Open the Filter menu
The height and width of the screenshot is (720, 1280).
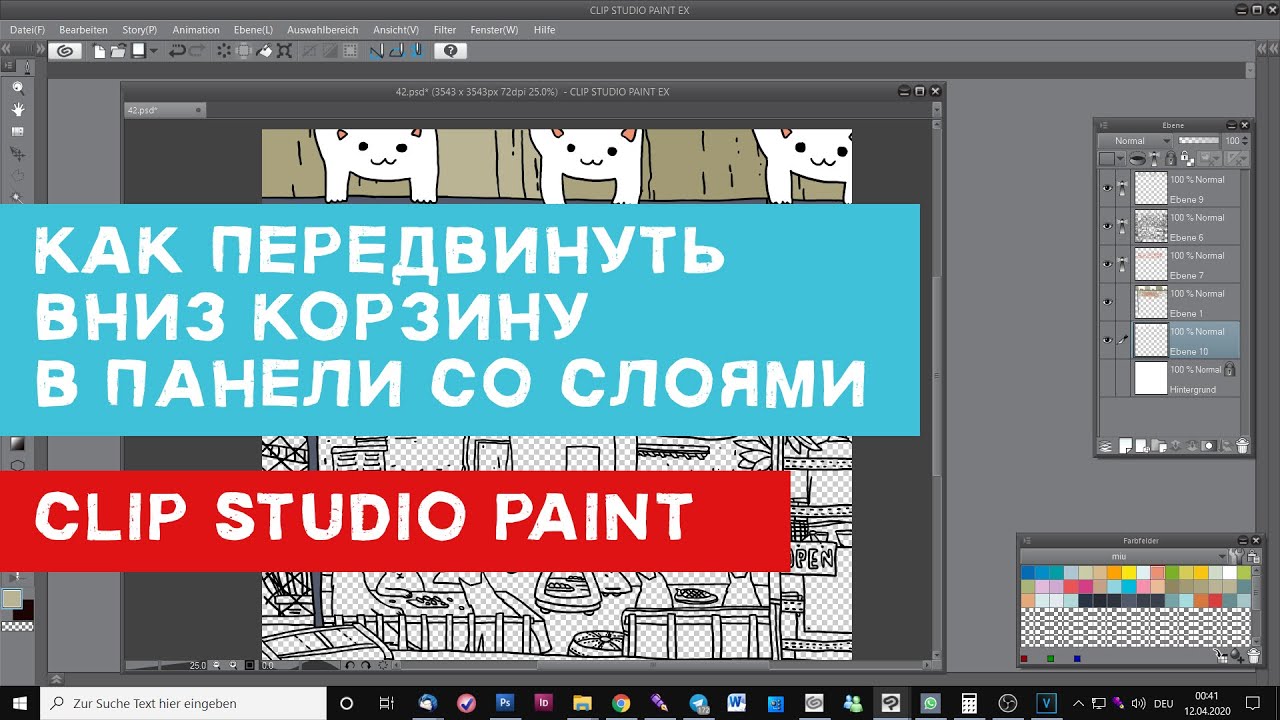tap(445, 30)
